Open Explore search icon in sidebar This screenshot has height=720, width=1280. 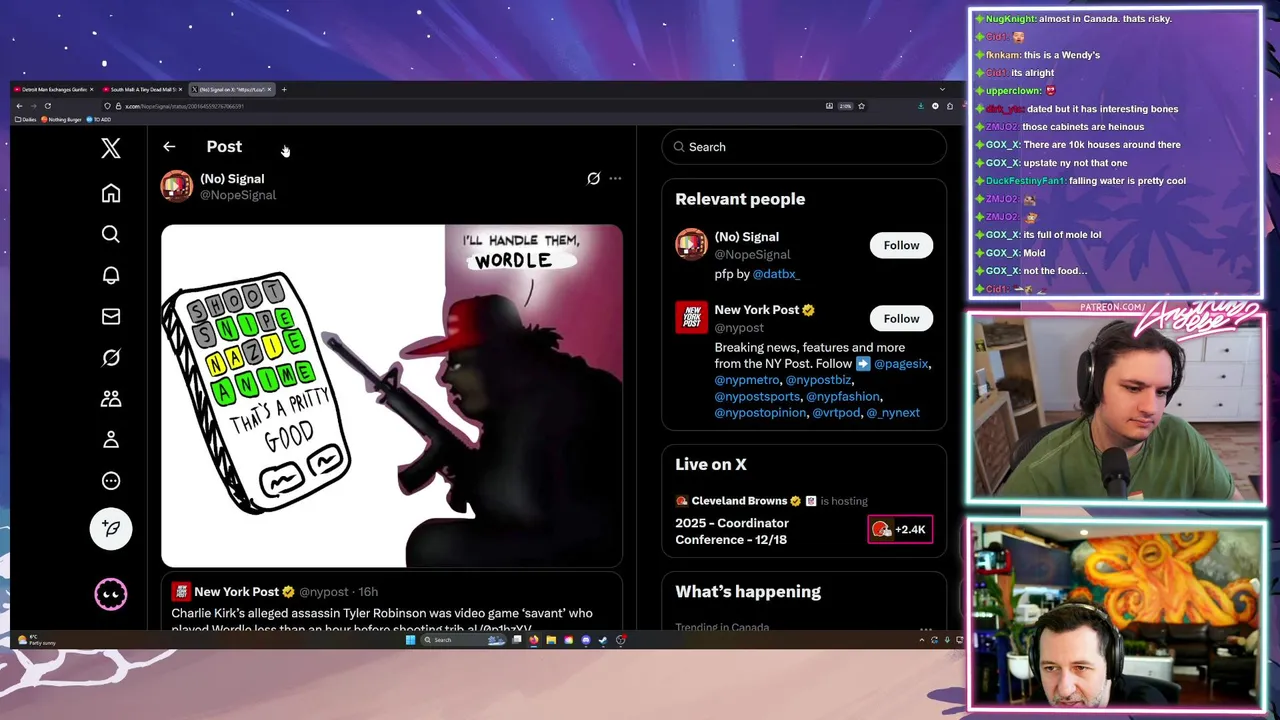(x=111, y=234)
